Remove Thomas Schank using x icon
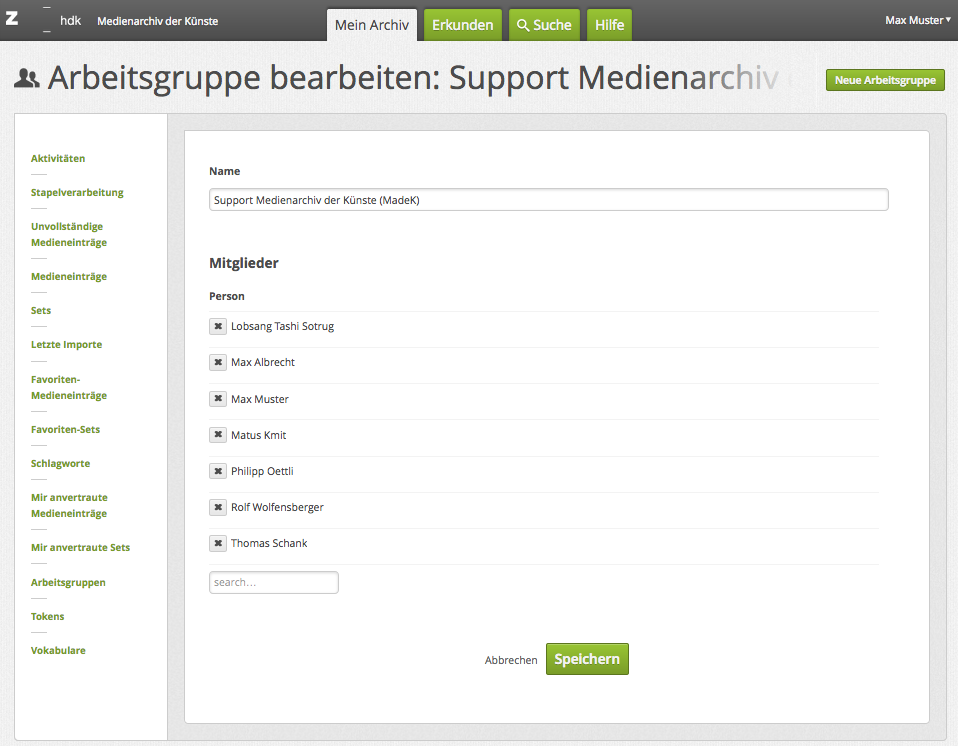 coord(218,543)
